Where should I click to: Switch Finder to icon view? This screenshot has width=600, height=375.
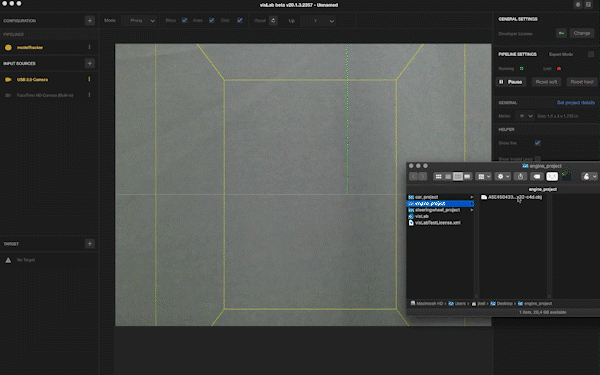(439, 176)
